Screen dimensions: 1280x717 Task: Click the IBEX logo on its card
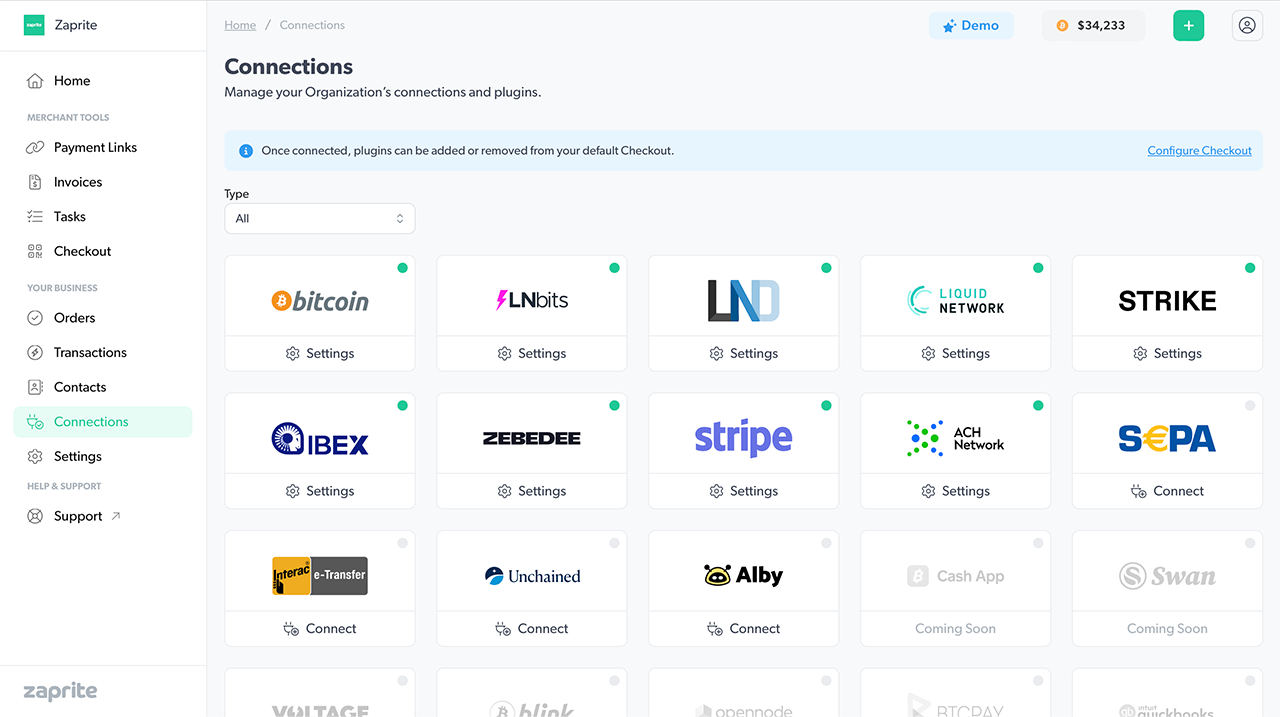click(320, 439)
